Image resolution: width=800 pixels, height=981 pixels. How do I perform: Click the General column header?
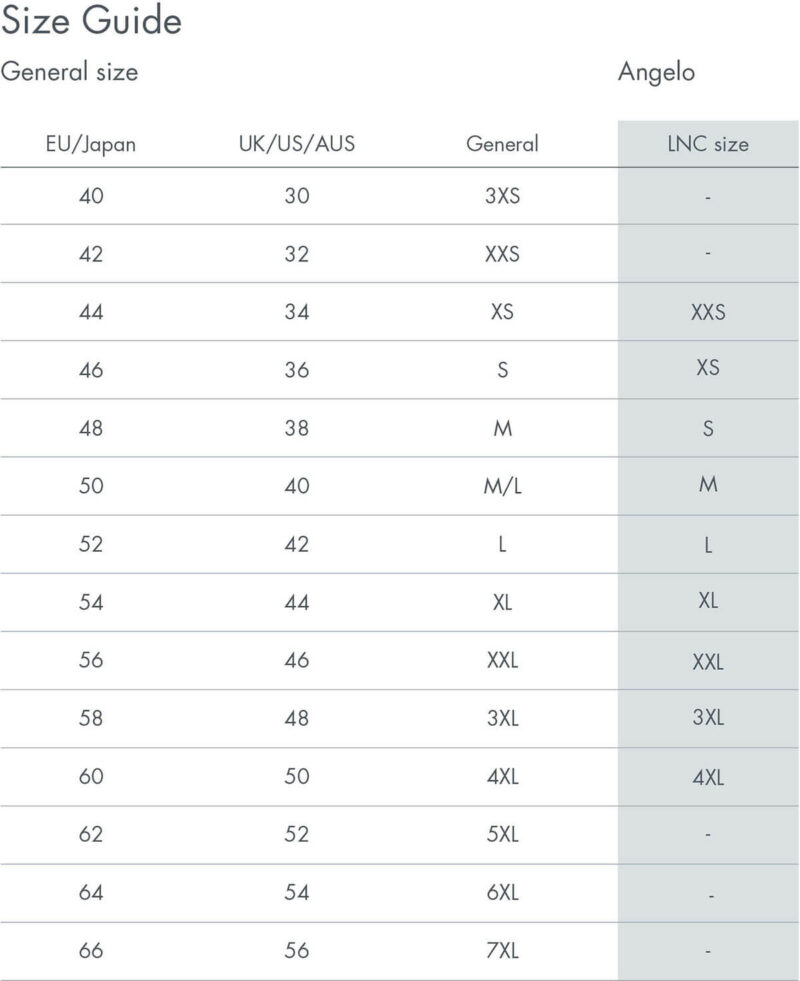pyautogui.click(x=502, y=144)
